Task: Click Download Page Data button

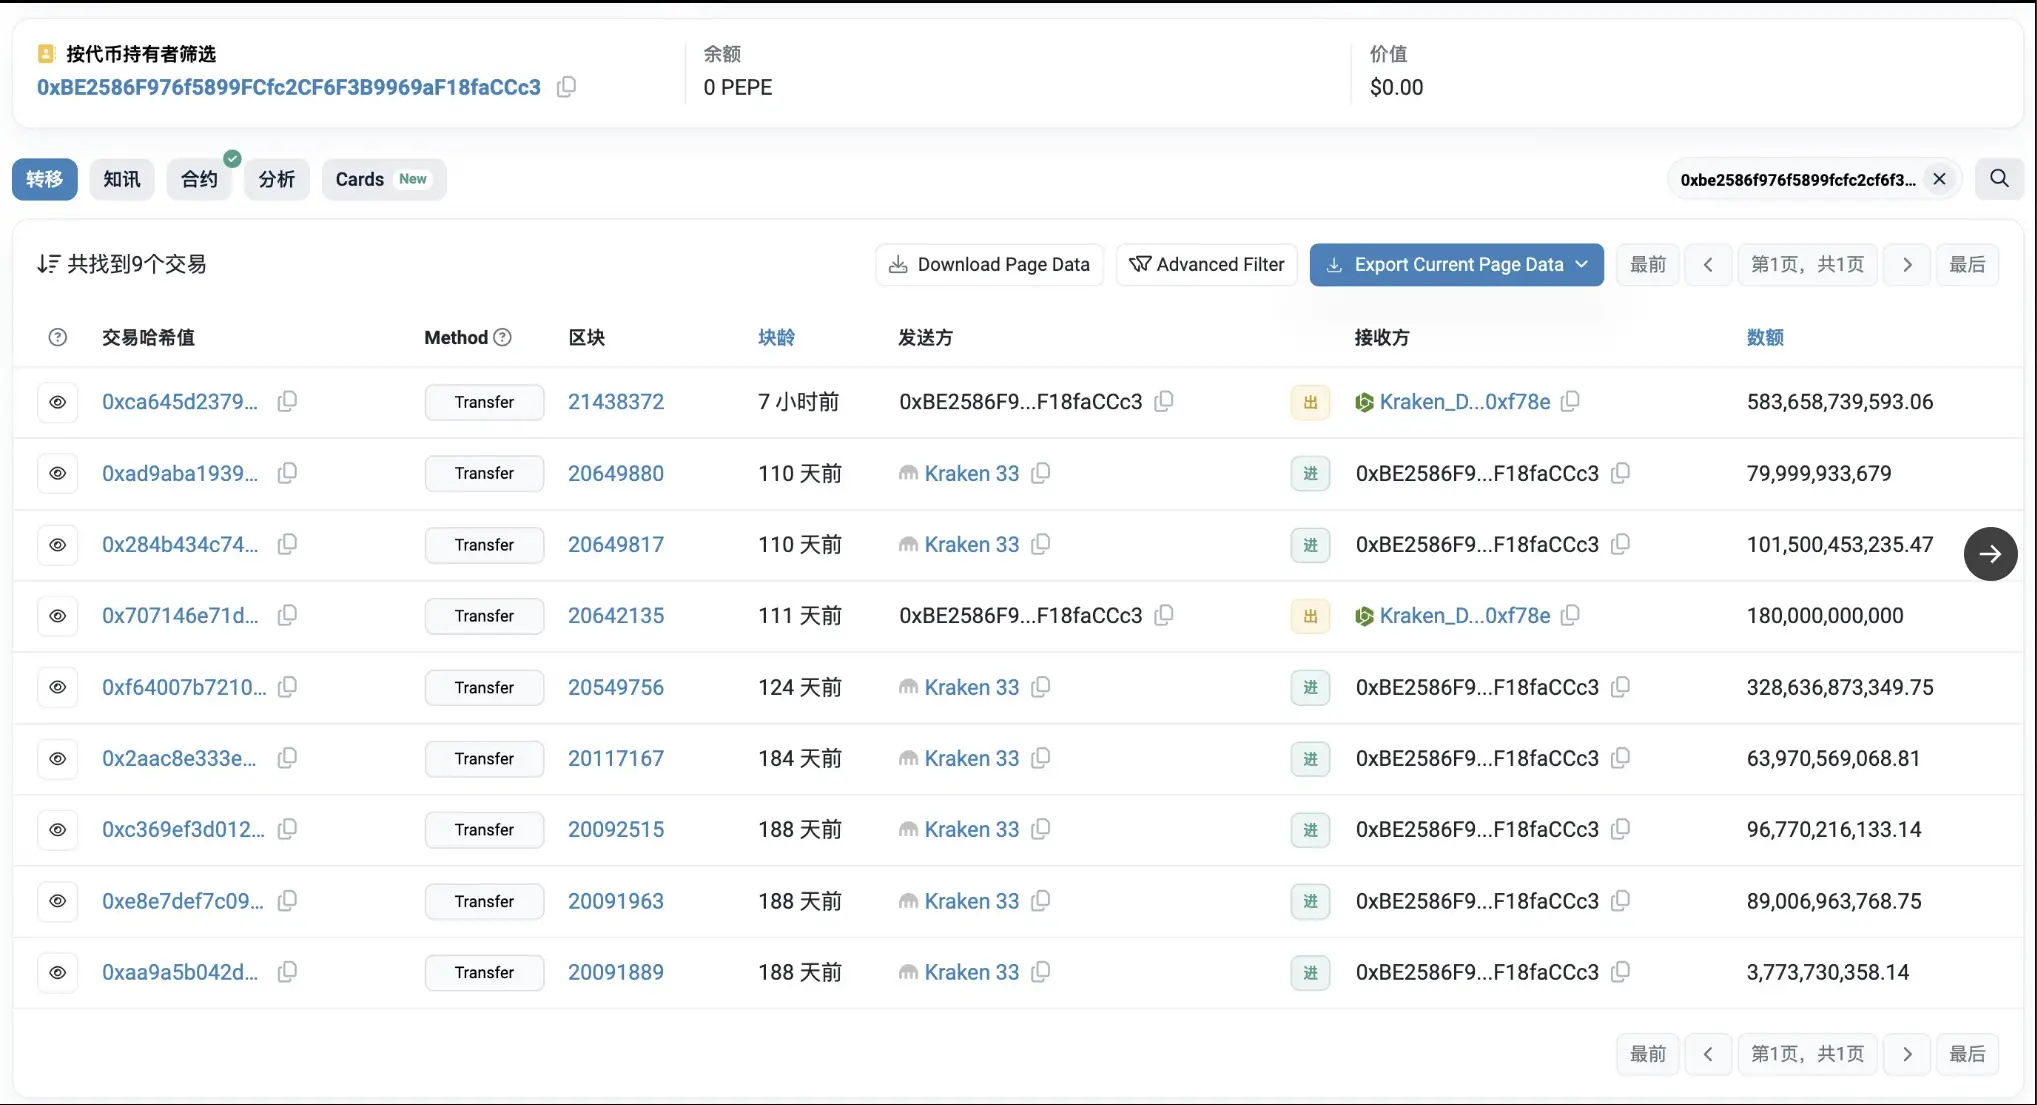Action: coord(989,265)
